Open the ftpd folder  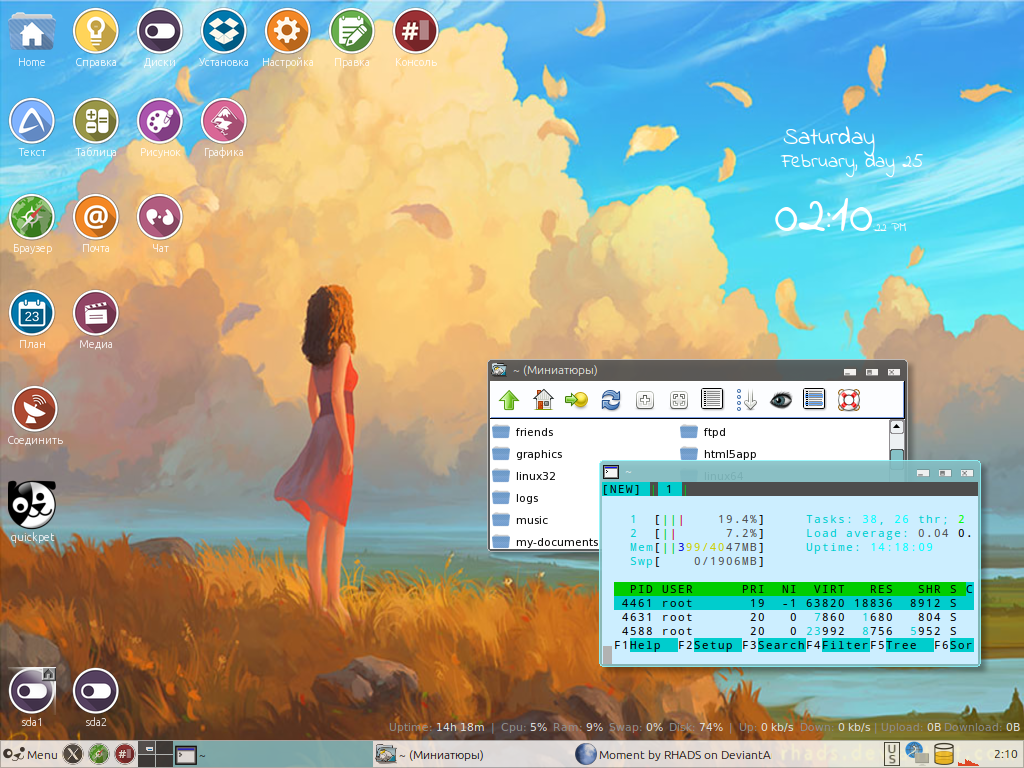703,432
